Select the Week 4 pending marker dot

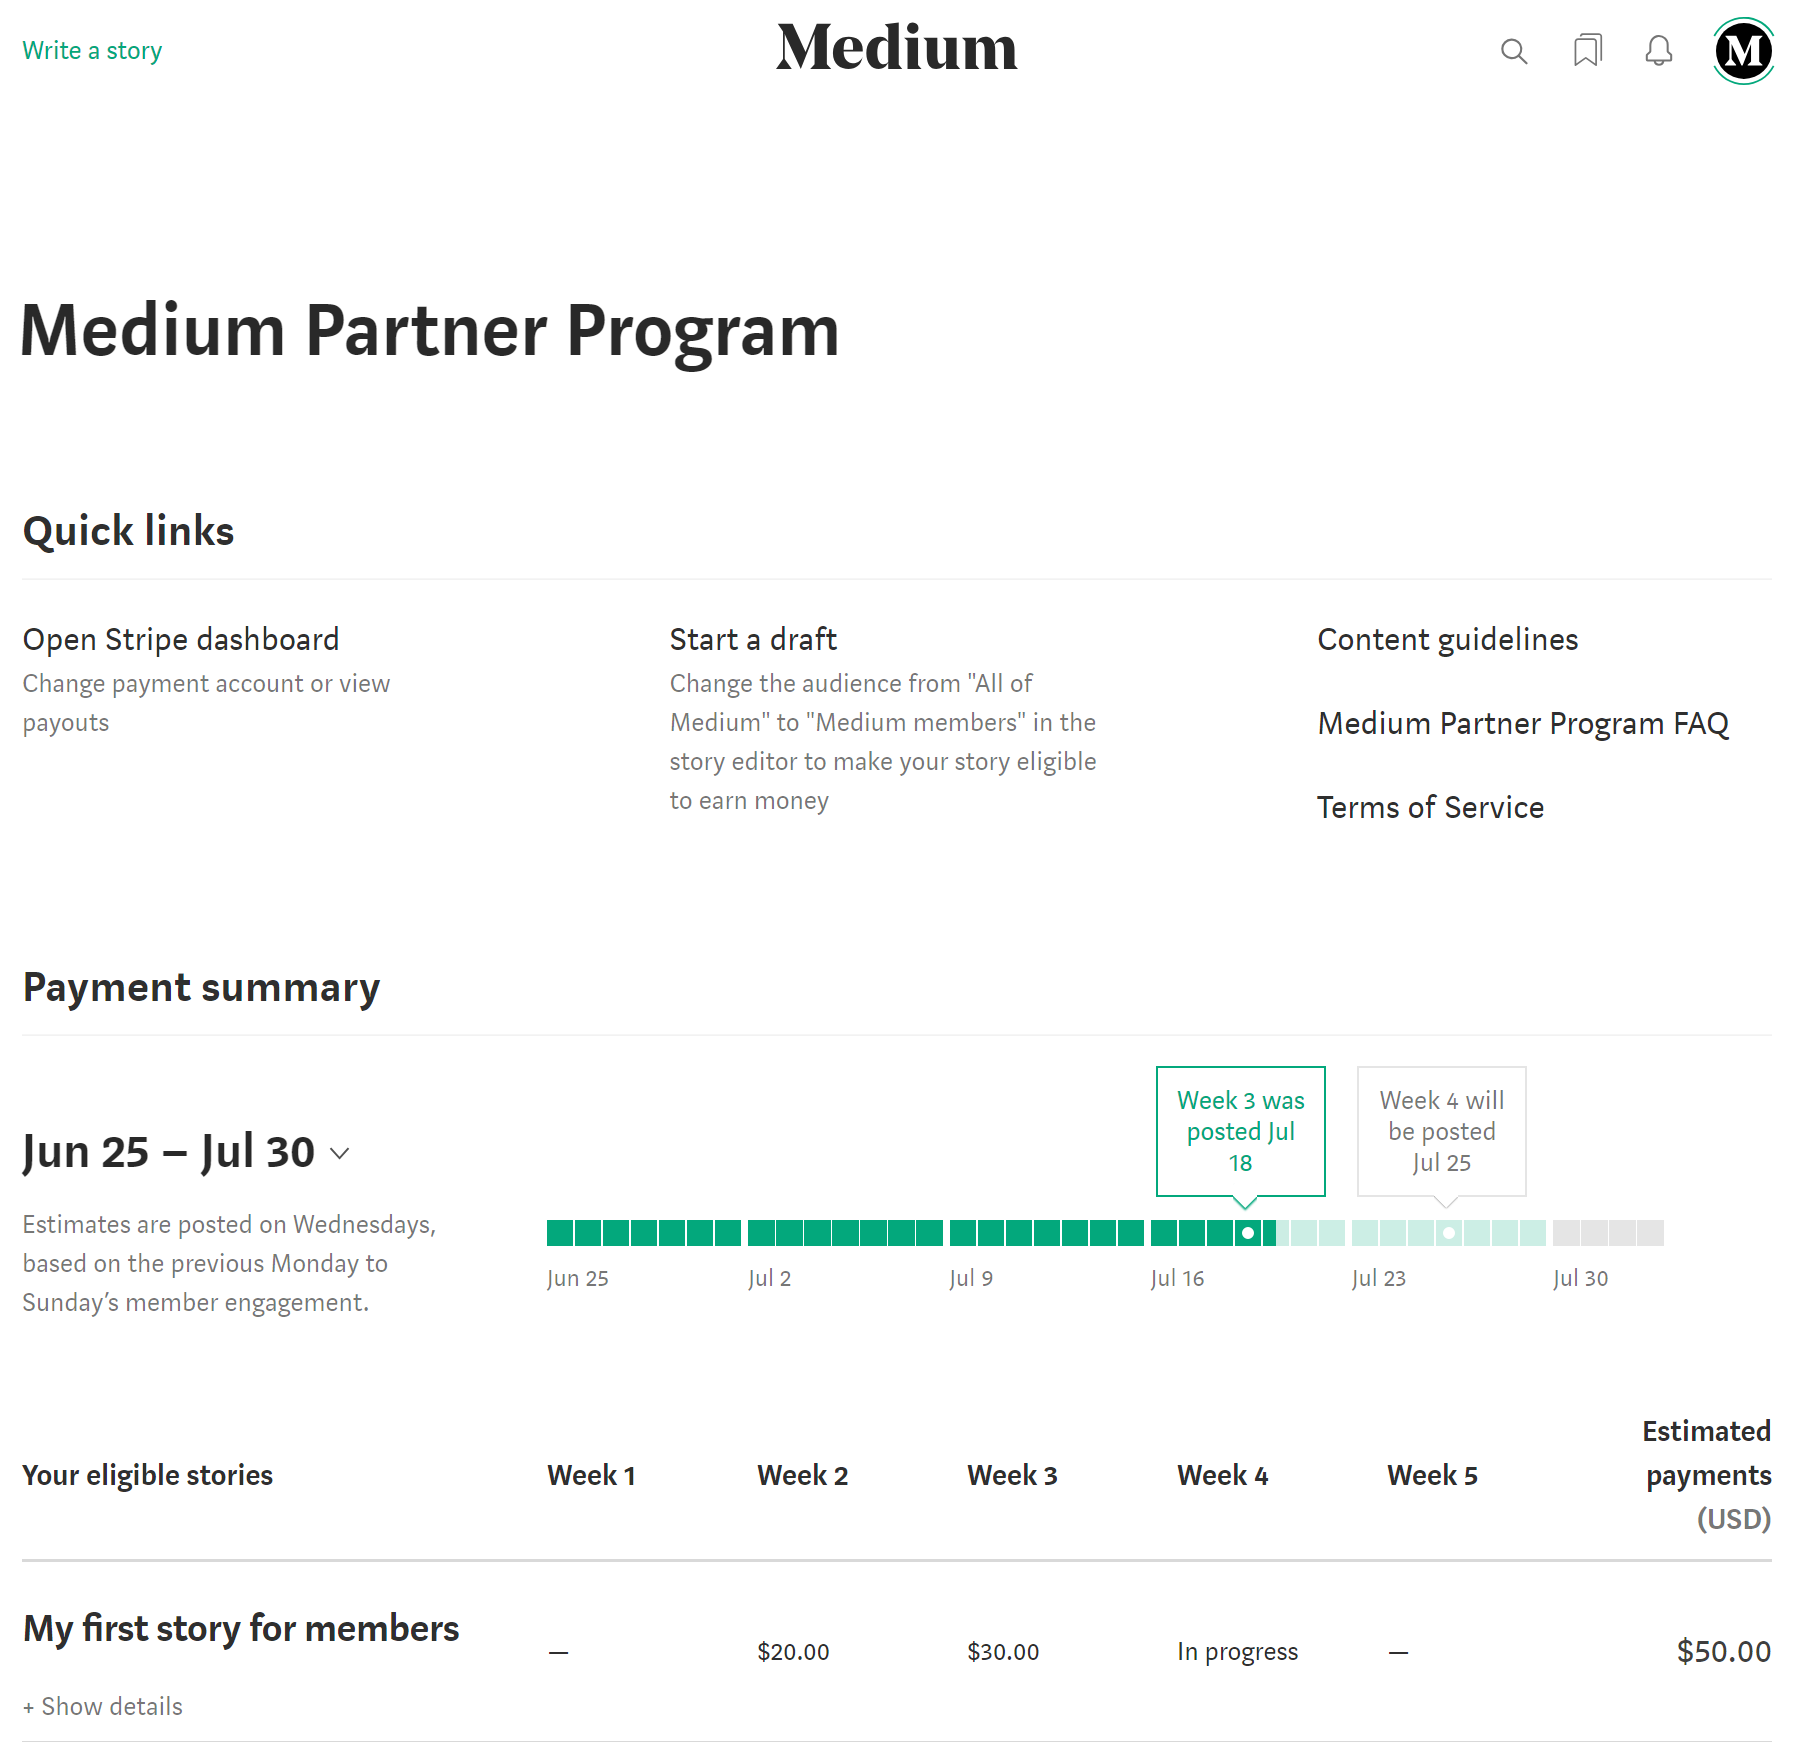1448,1233
